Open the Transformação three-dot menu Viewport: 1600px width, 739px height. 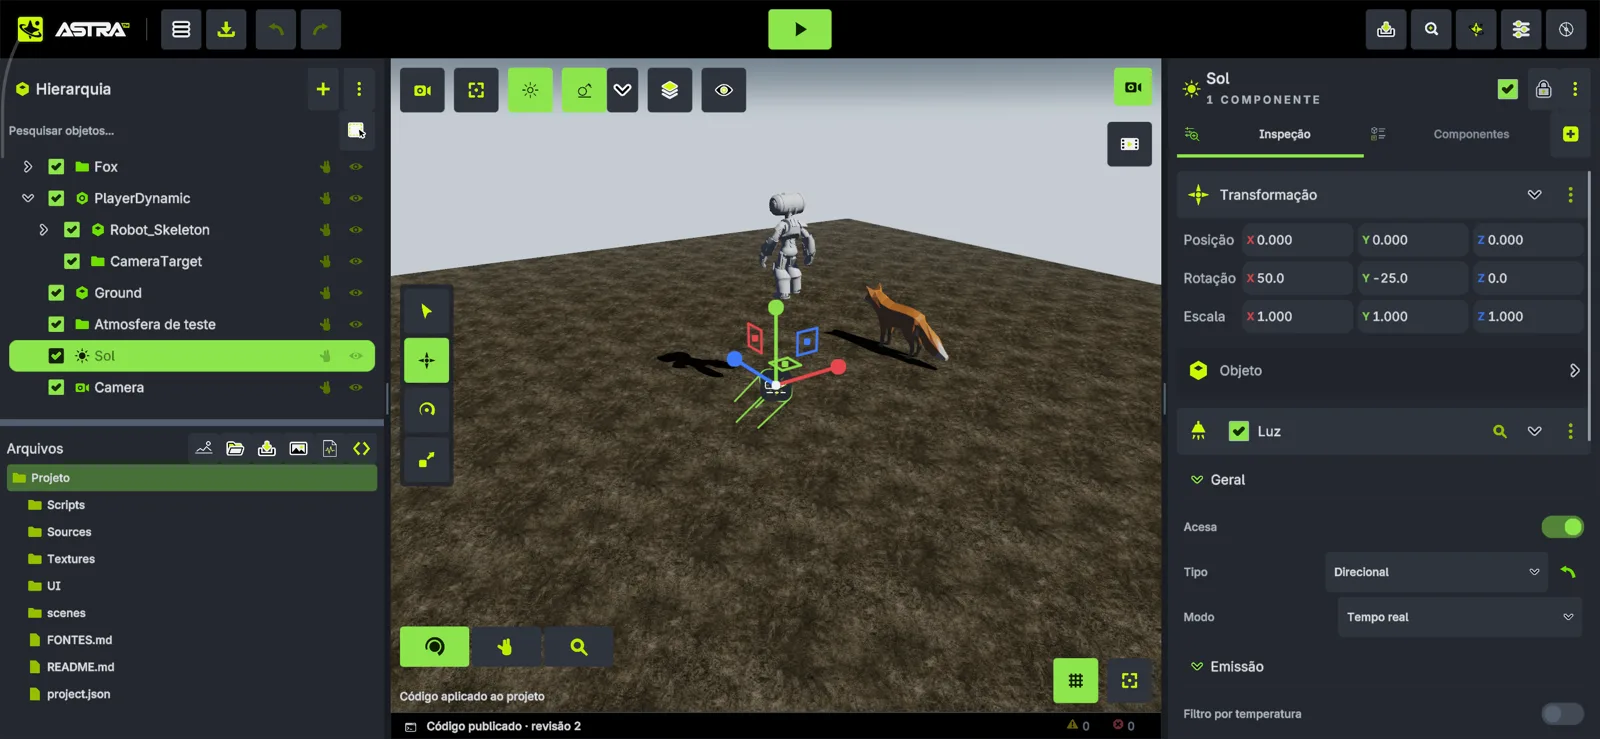pos(1570,195)
